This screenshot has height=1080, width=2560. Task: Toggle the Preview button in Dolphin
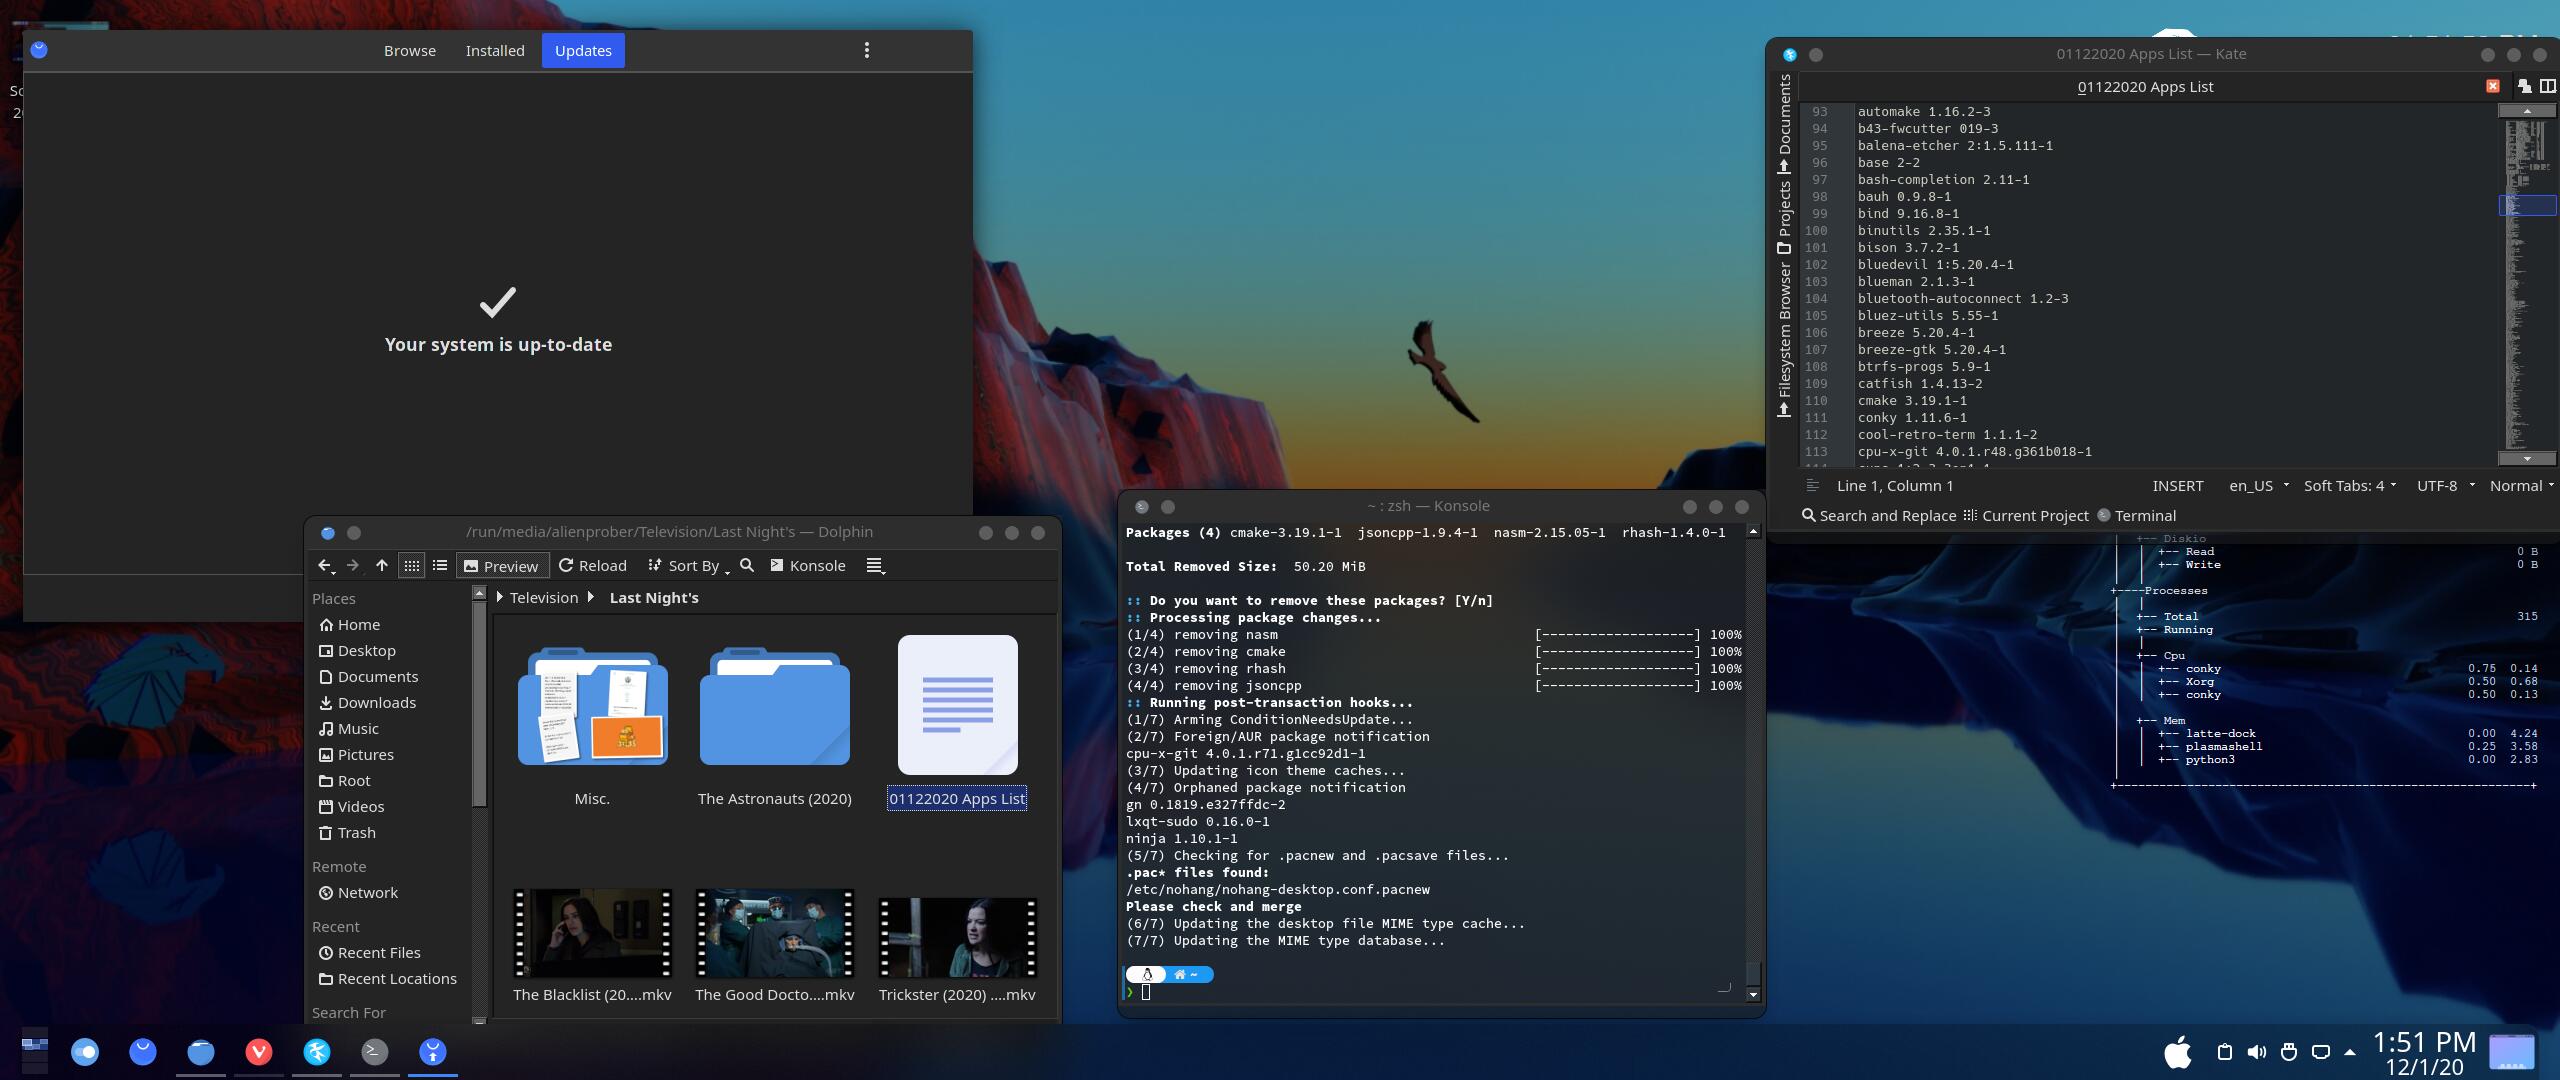[x=503, y=565]
